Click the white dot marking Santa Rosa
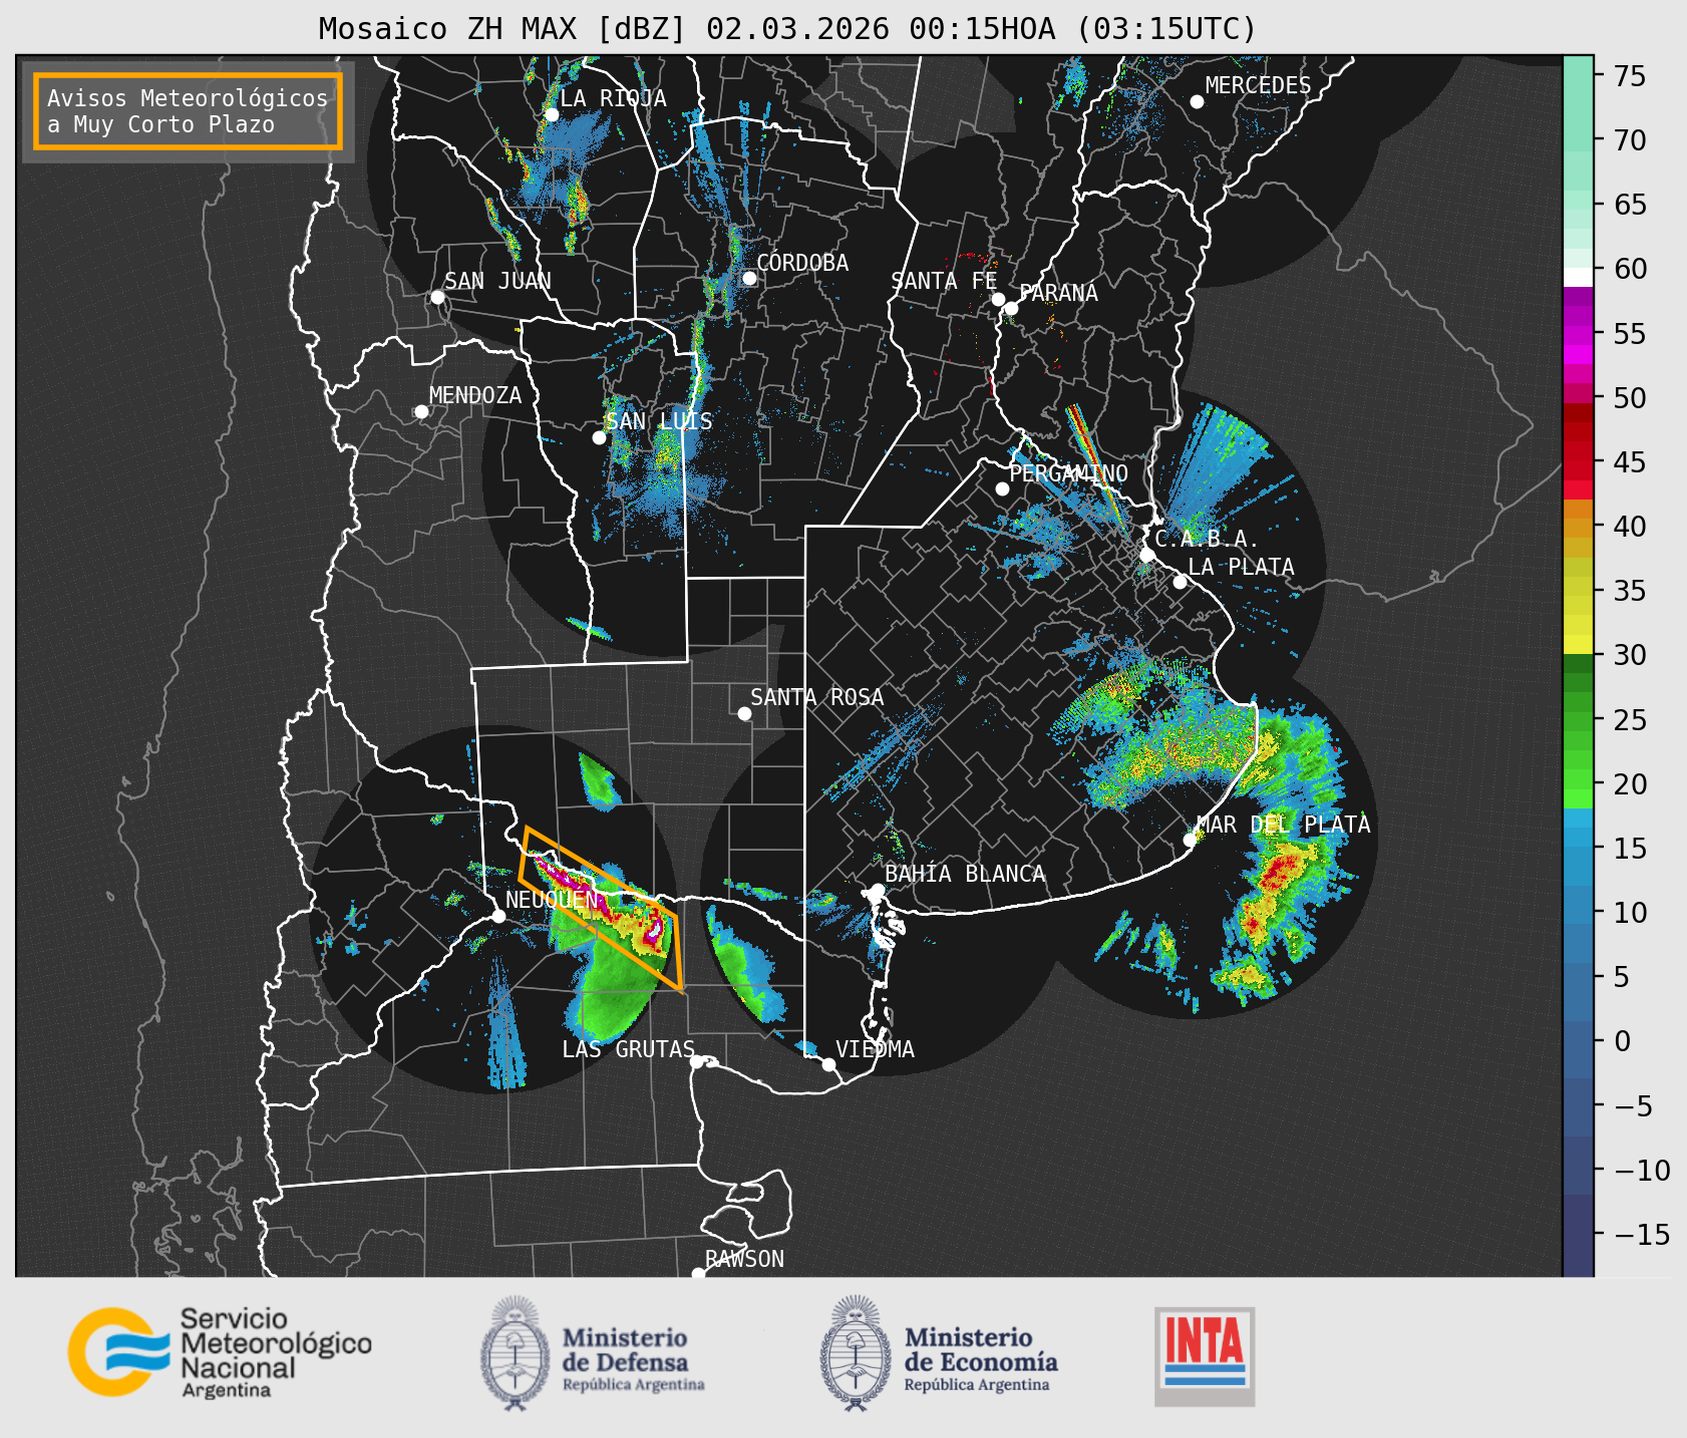The width and height of the screenshot is (1687, 1438). pos(744,713)
